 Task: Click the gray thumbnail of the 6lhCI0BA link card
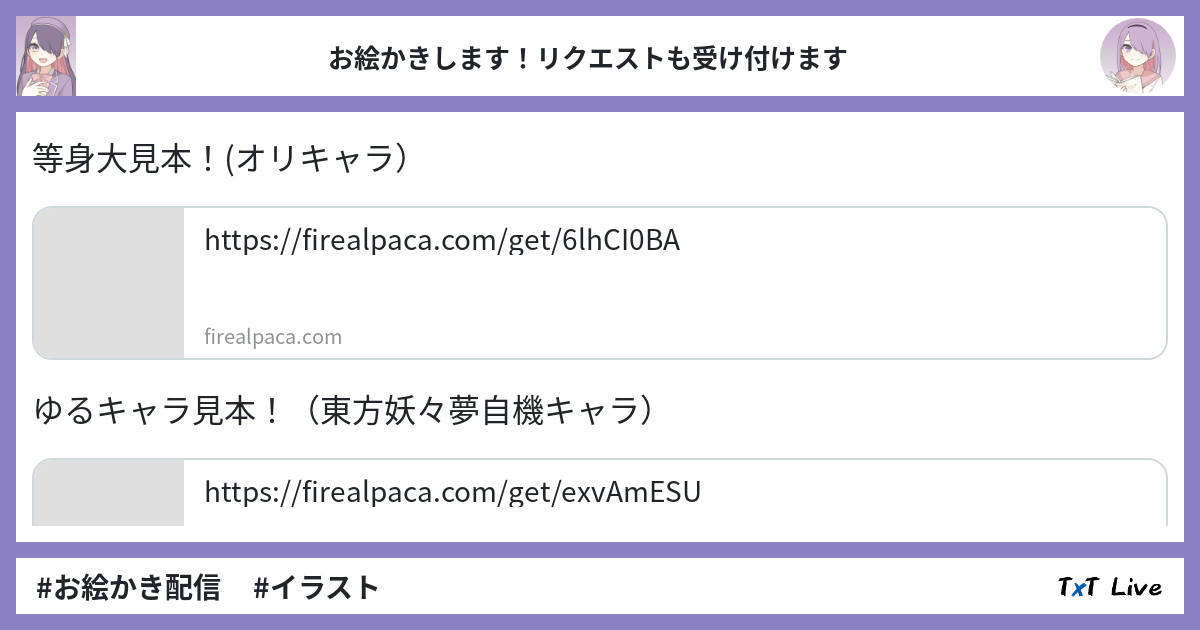pos(109,283)
